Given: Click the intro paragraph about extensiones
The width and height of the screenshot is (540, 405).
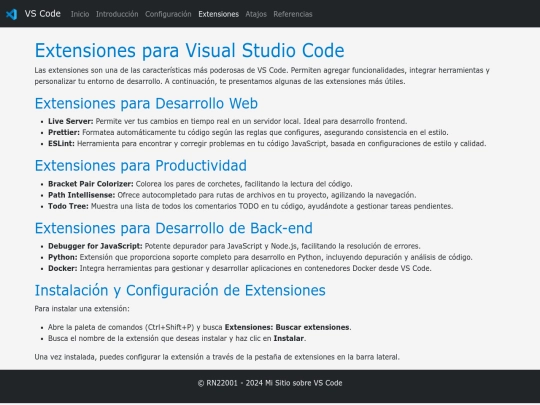Looking at the screenshot, I should click(x=262, y=76).
